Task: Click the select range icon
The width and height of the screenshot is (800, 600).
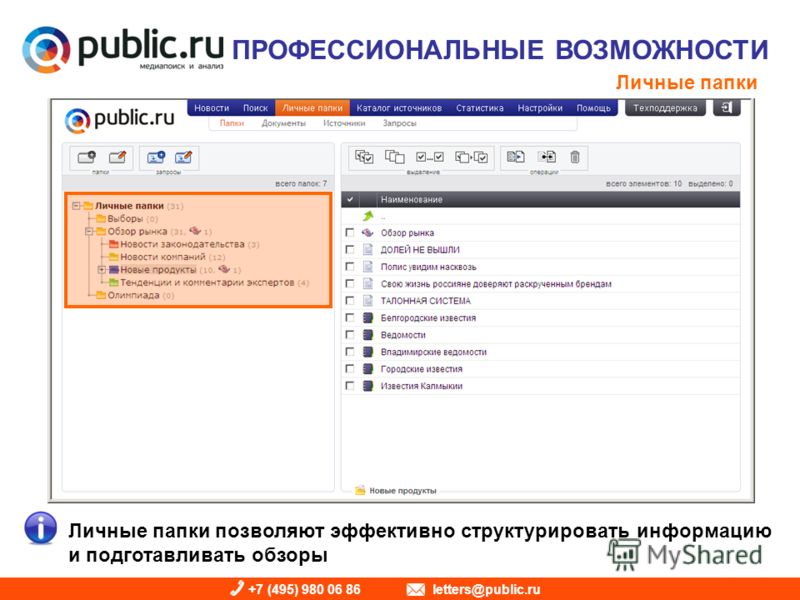Action: tap(430, 157)
